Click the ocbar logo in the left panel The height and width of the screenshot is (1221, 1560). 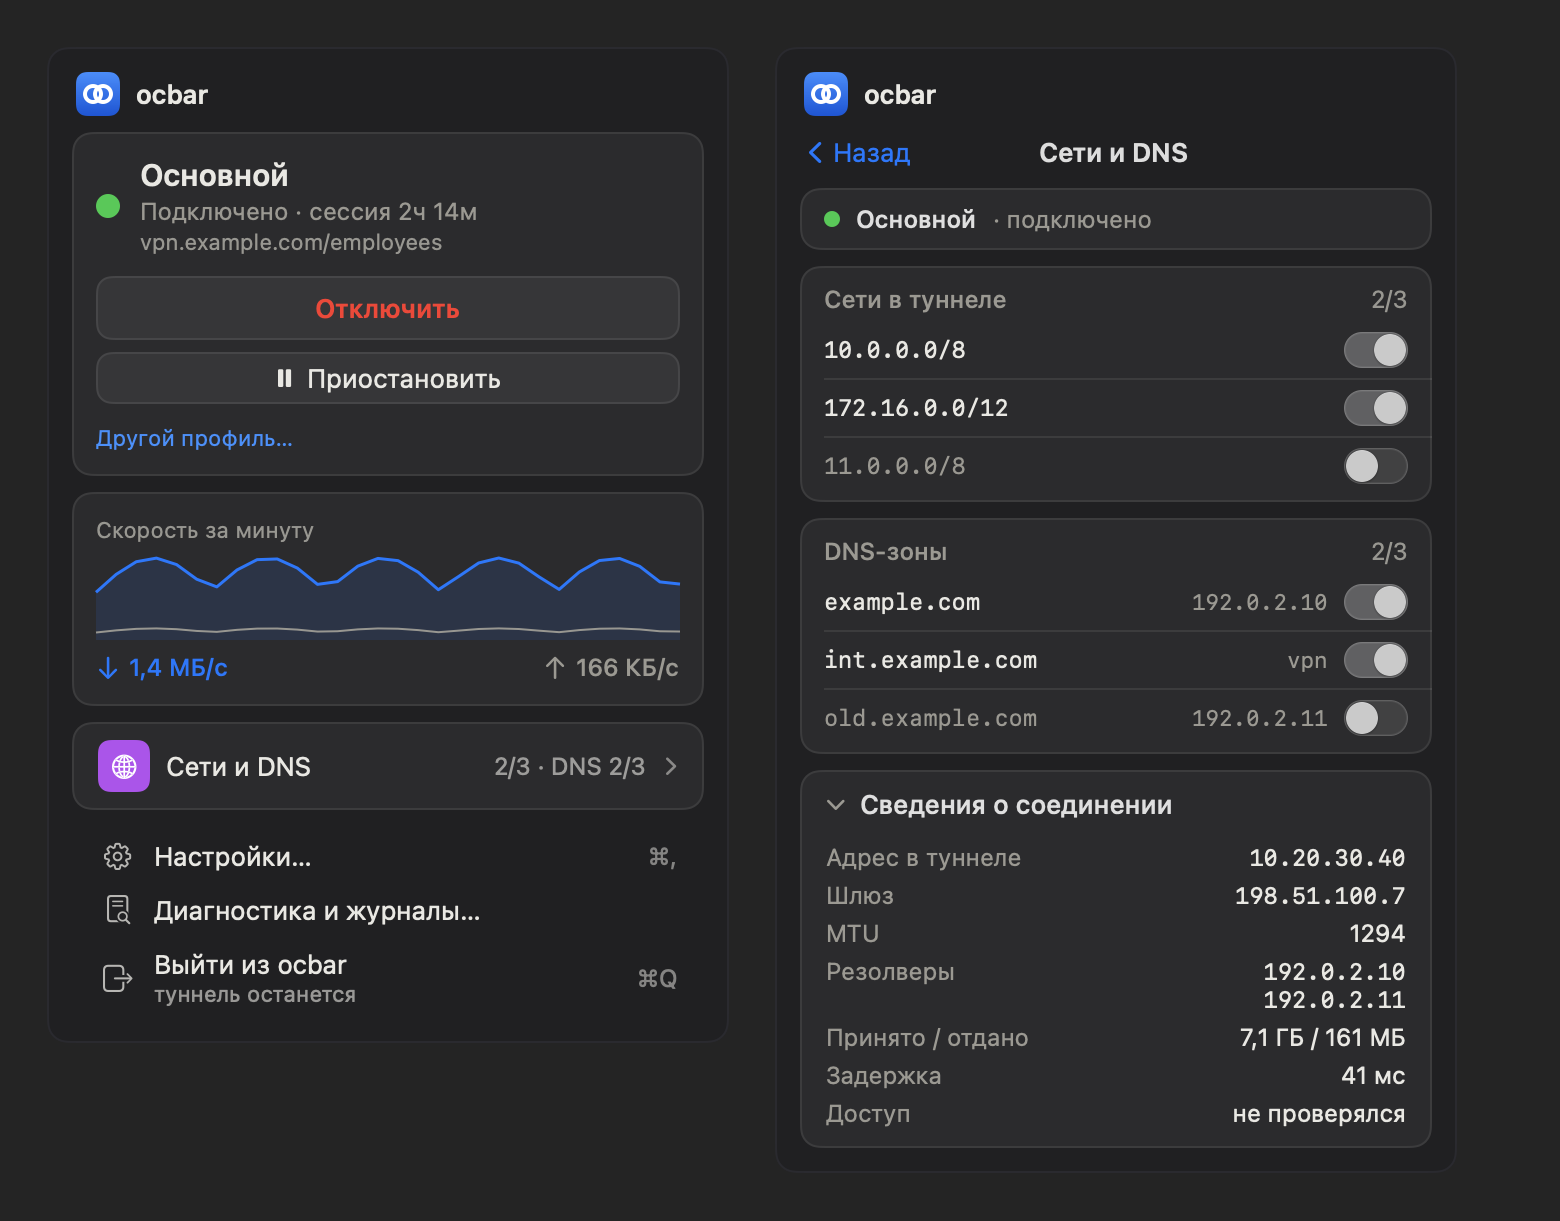point(98,94)
